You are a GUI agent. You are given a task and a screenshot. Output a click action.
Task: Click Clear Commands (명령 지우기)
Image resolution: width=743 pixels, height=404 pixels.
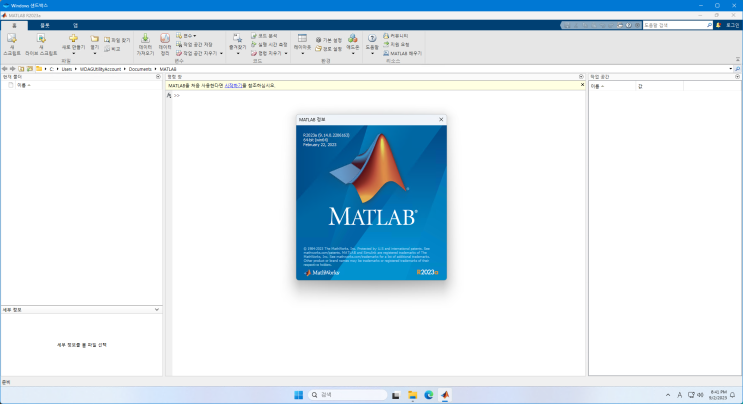tap(266, 54)
